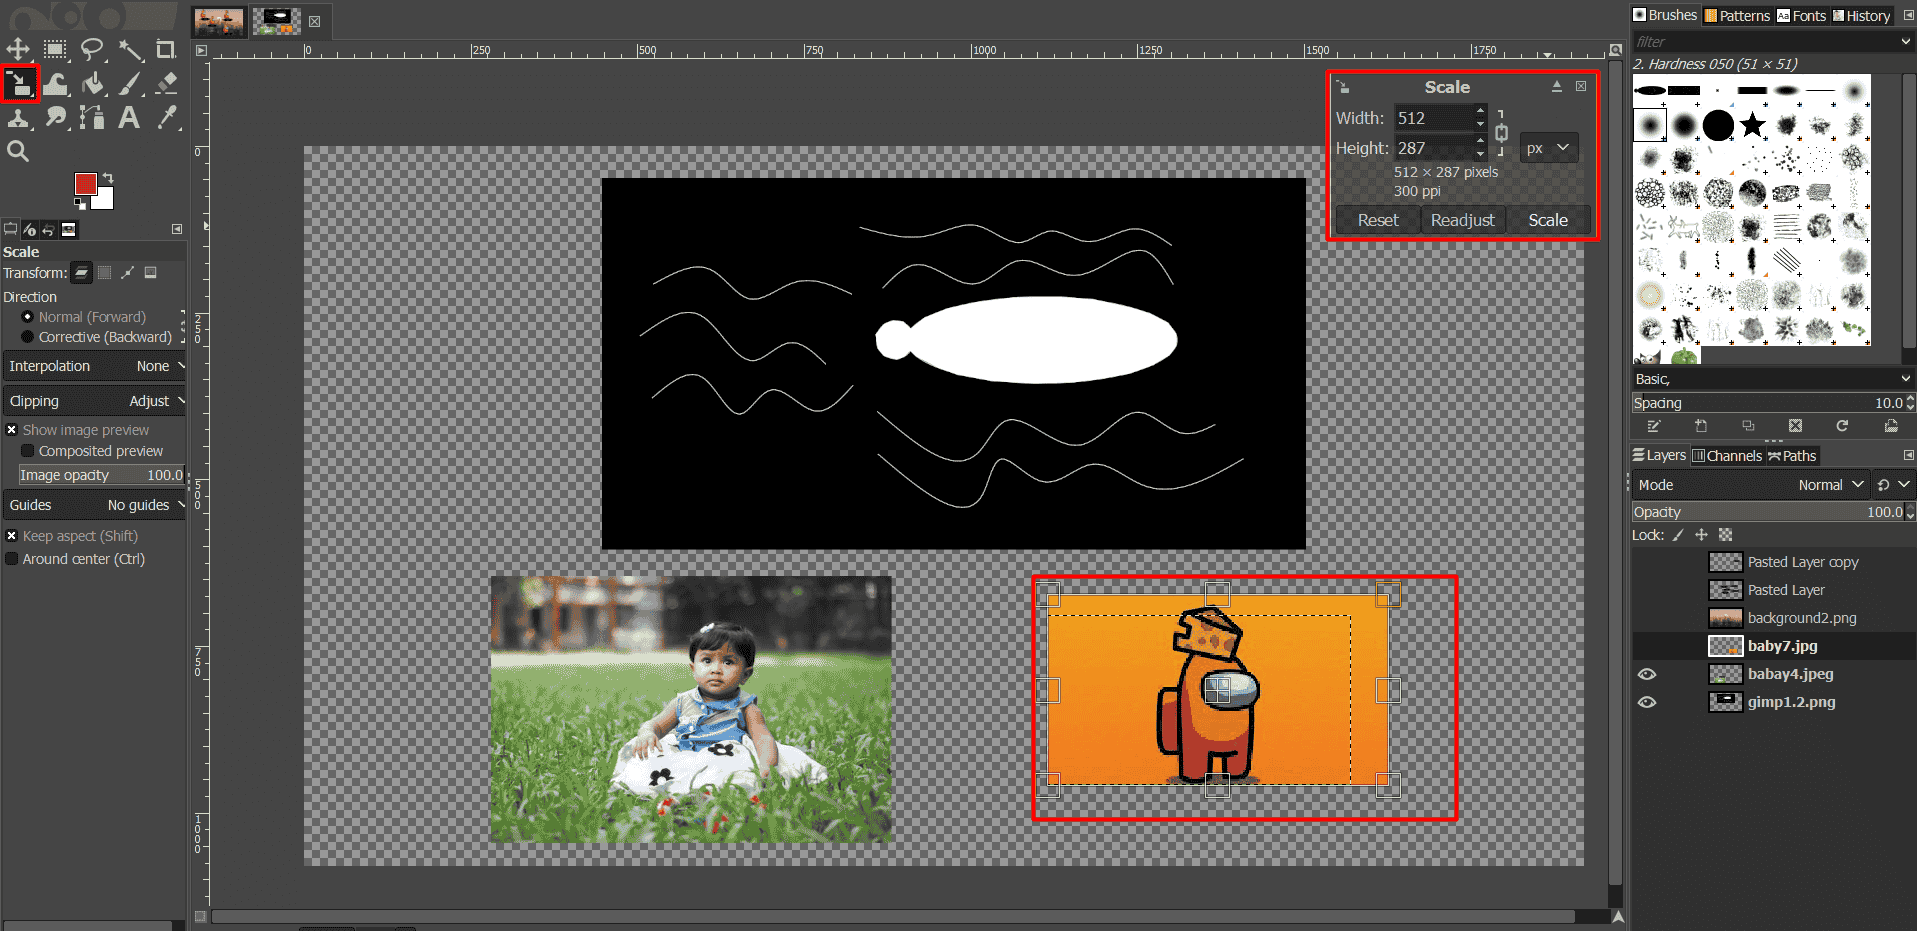Image resolution: width=1917 pixels, height=931 pixels.
Task: Open Layers panel configuration menu arrow
Action: [x=1908, y=455]
